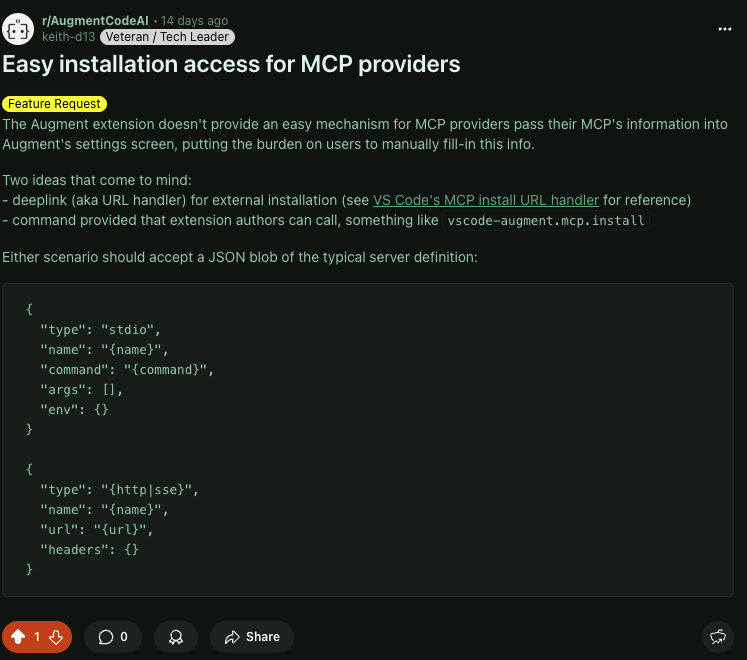Click the Either scenario should accept sentence
The width and height of the screenshot is (747, 660).
coord(240,257)
